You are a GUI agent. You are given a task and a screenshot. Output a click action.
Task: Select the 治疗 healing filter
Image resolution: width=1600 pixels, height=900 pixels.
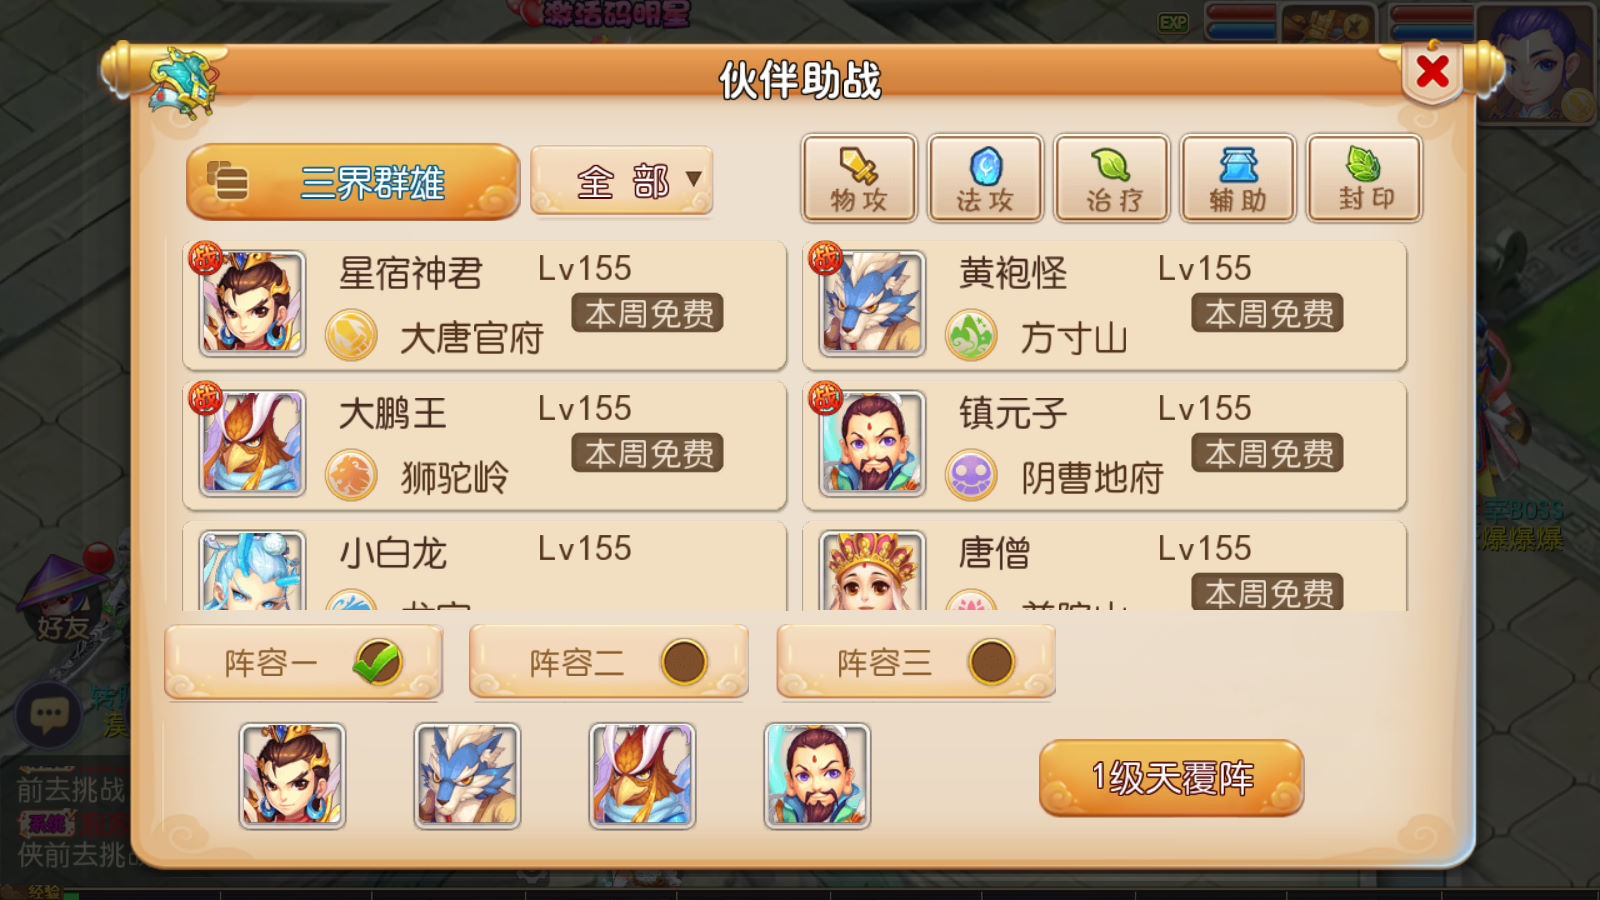pos(1112,178)
